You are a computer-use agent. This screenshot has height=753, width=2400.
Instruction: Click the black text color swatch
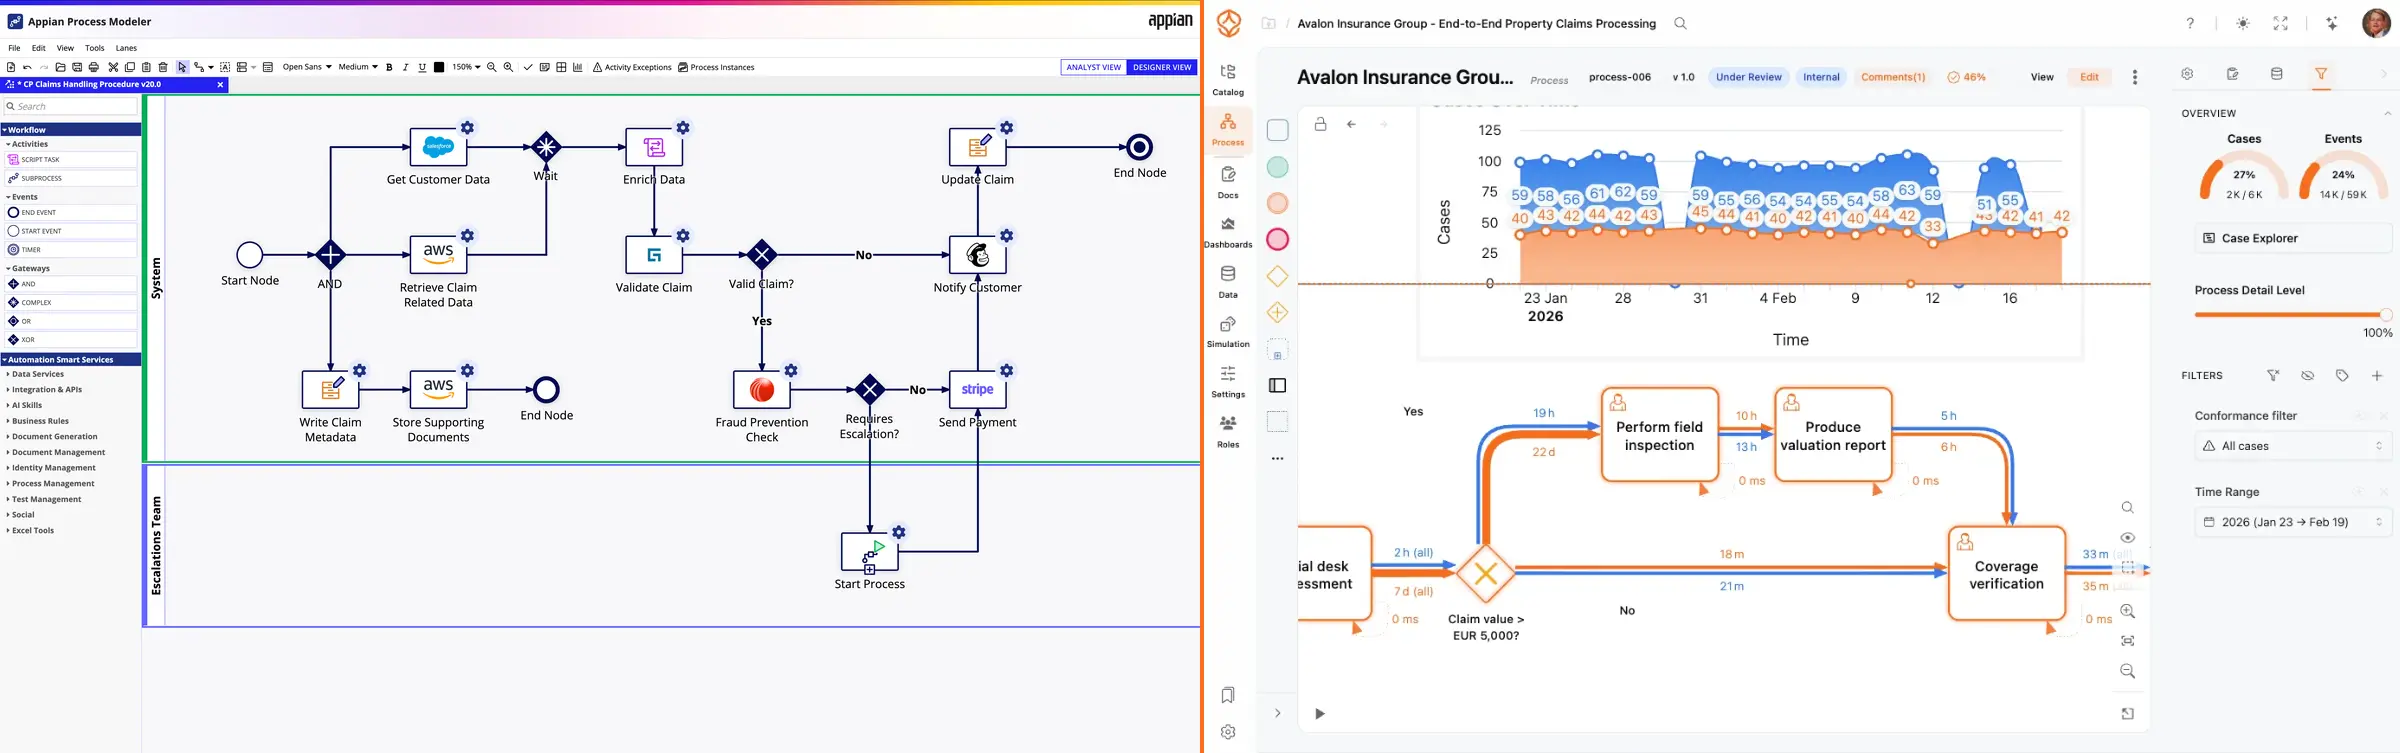(x=439, y=68)
